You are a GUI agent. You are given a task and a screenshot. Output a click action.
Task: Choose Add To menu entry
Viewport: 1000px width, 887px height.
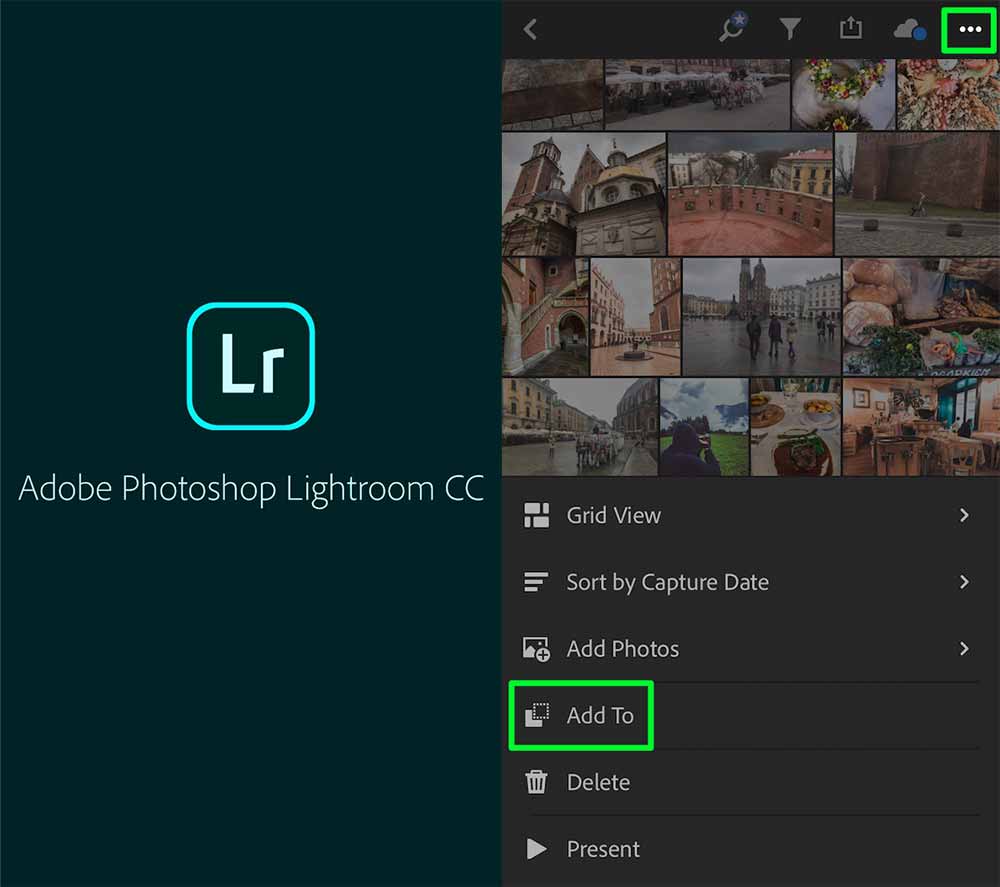[x=751, y=715]
